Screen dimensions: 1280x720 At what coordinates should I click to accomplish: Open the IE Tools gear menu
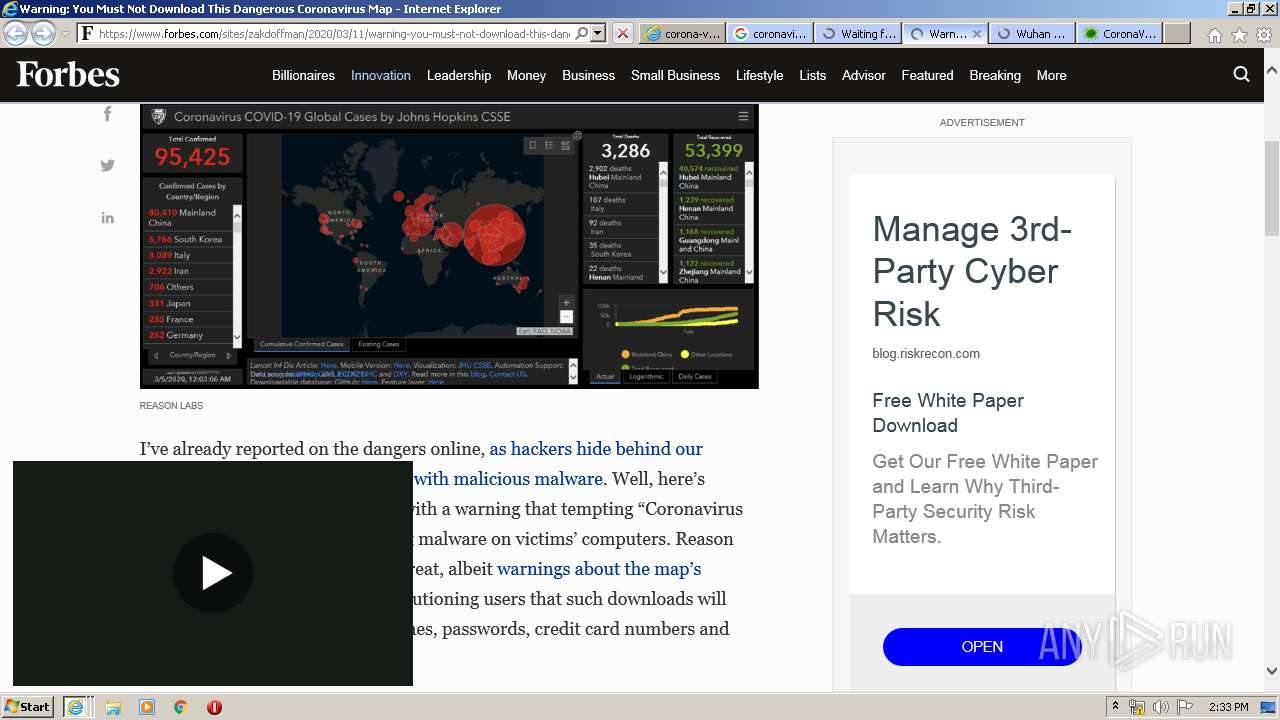(1264, 34)
